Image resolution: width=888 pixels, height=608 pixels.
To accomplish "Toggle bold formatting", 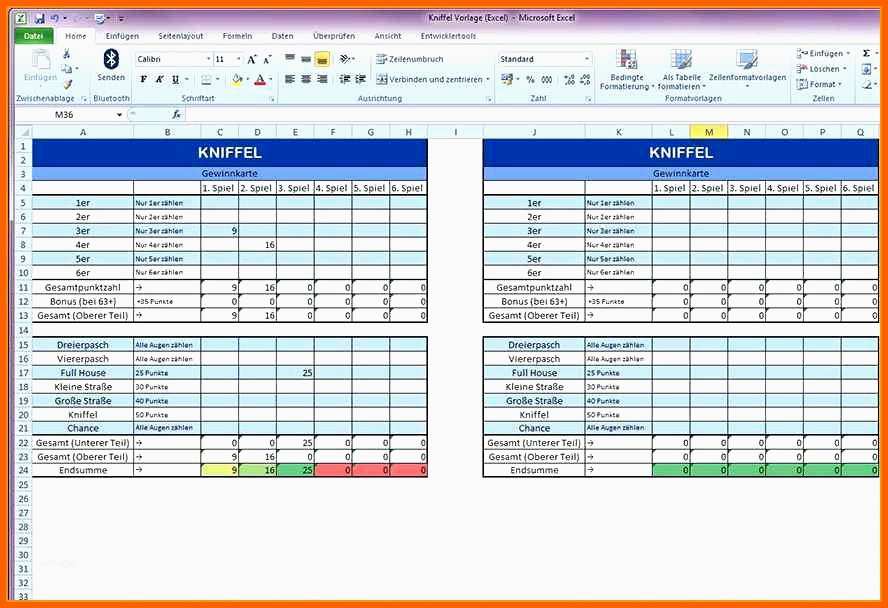I will [144, 80].
